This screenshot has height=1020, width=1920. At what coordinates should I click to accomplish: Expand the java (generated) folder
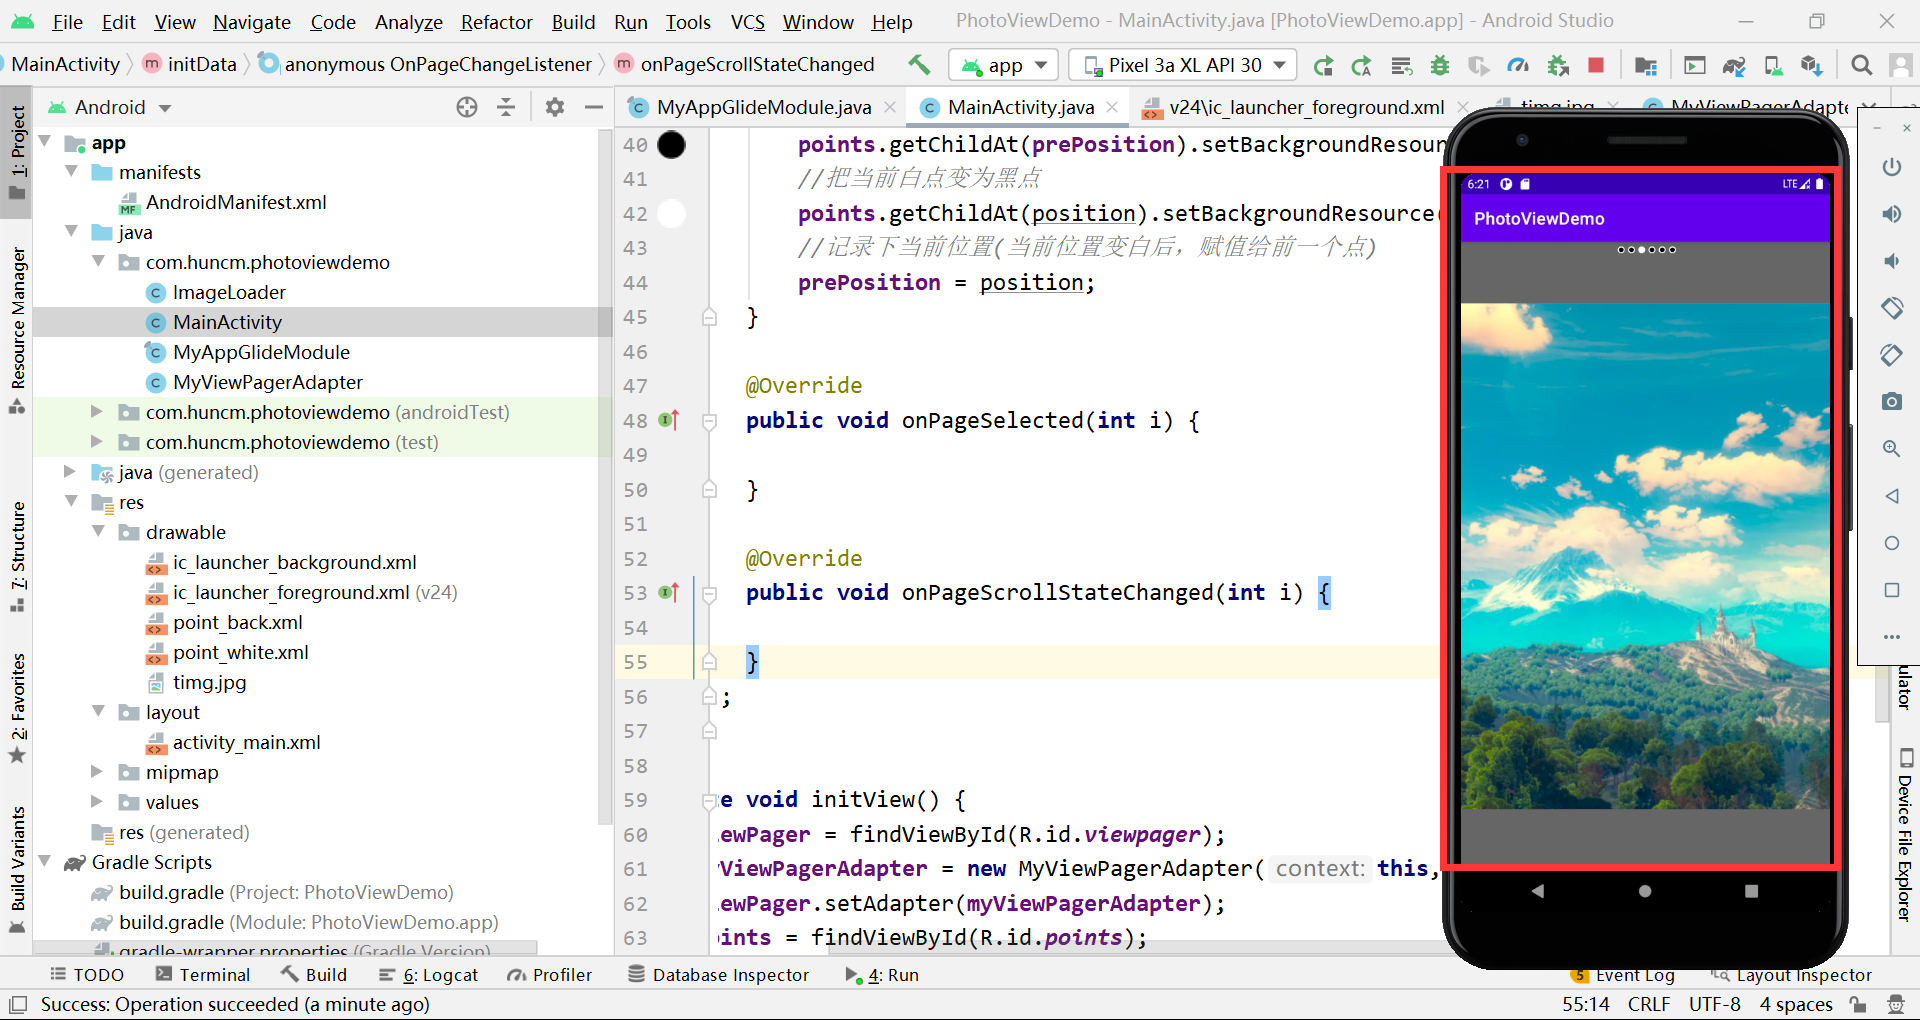coord(70,472)
